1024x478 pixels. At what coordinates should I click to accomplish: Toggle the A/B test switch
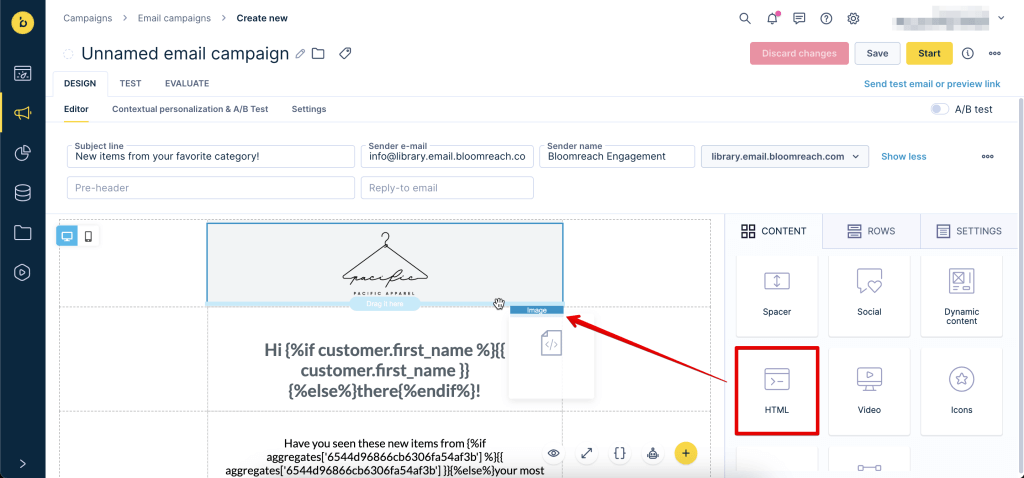pyautogui.click(x=939, y=109)
